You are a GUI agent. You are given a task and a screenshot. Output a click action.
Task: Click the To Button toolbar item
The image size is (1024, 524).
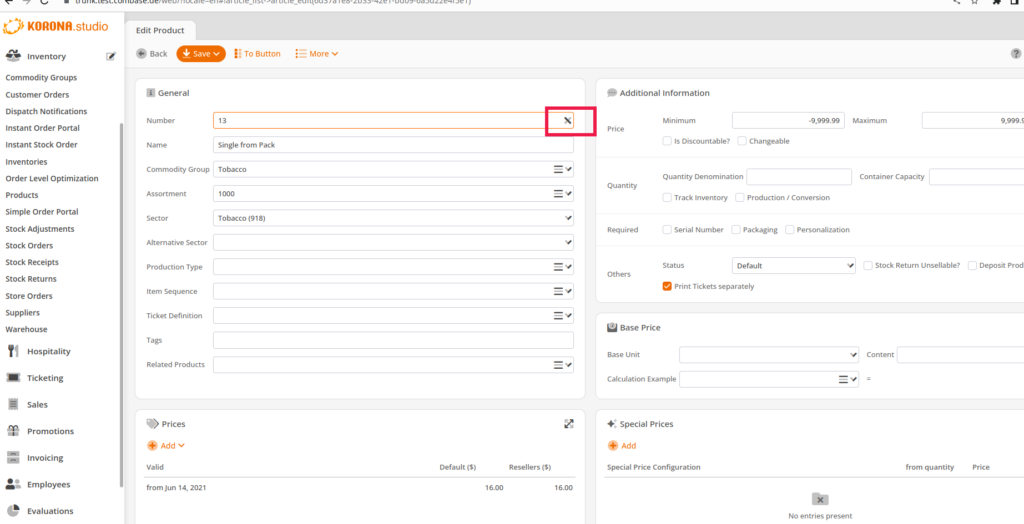[257, 54]
